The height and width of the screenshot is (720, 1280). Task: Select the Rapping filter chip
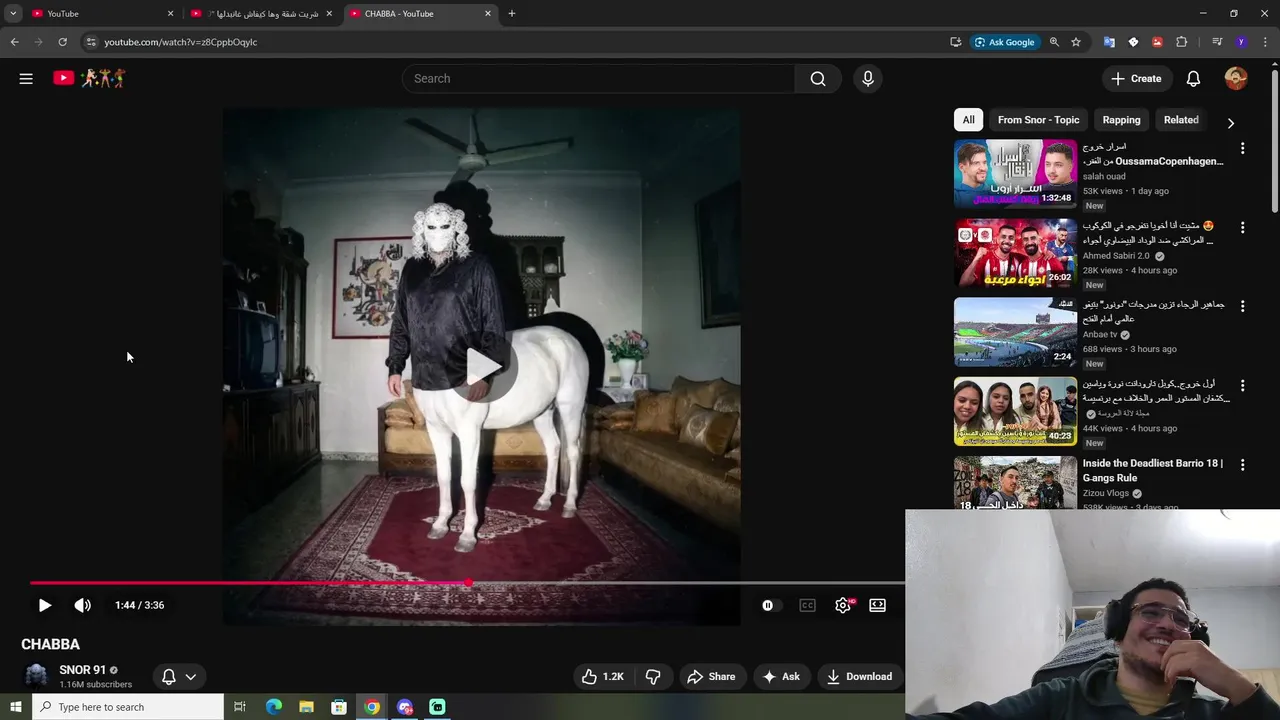(x=1121, y=120)
